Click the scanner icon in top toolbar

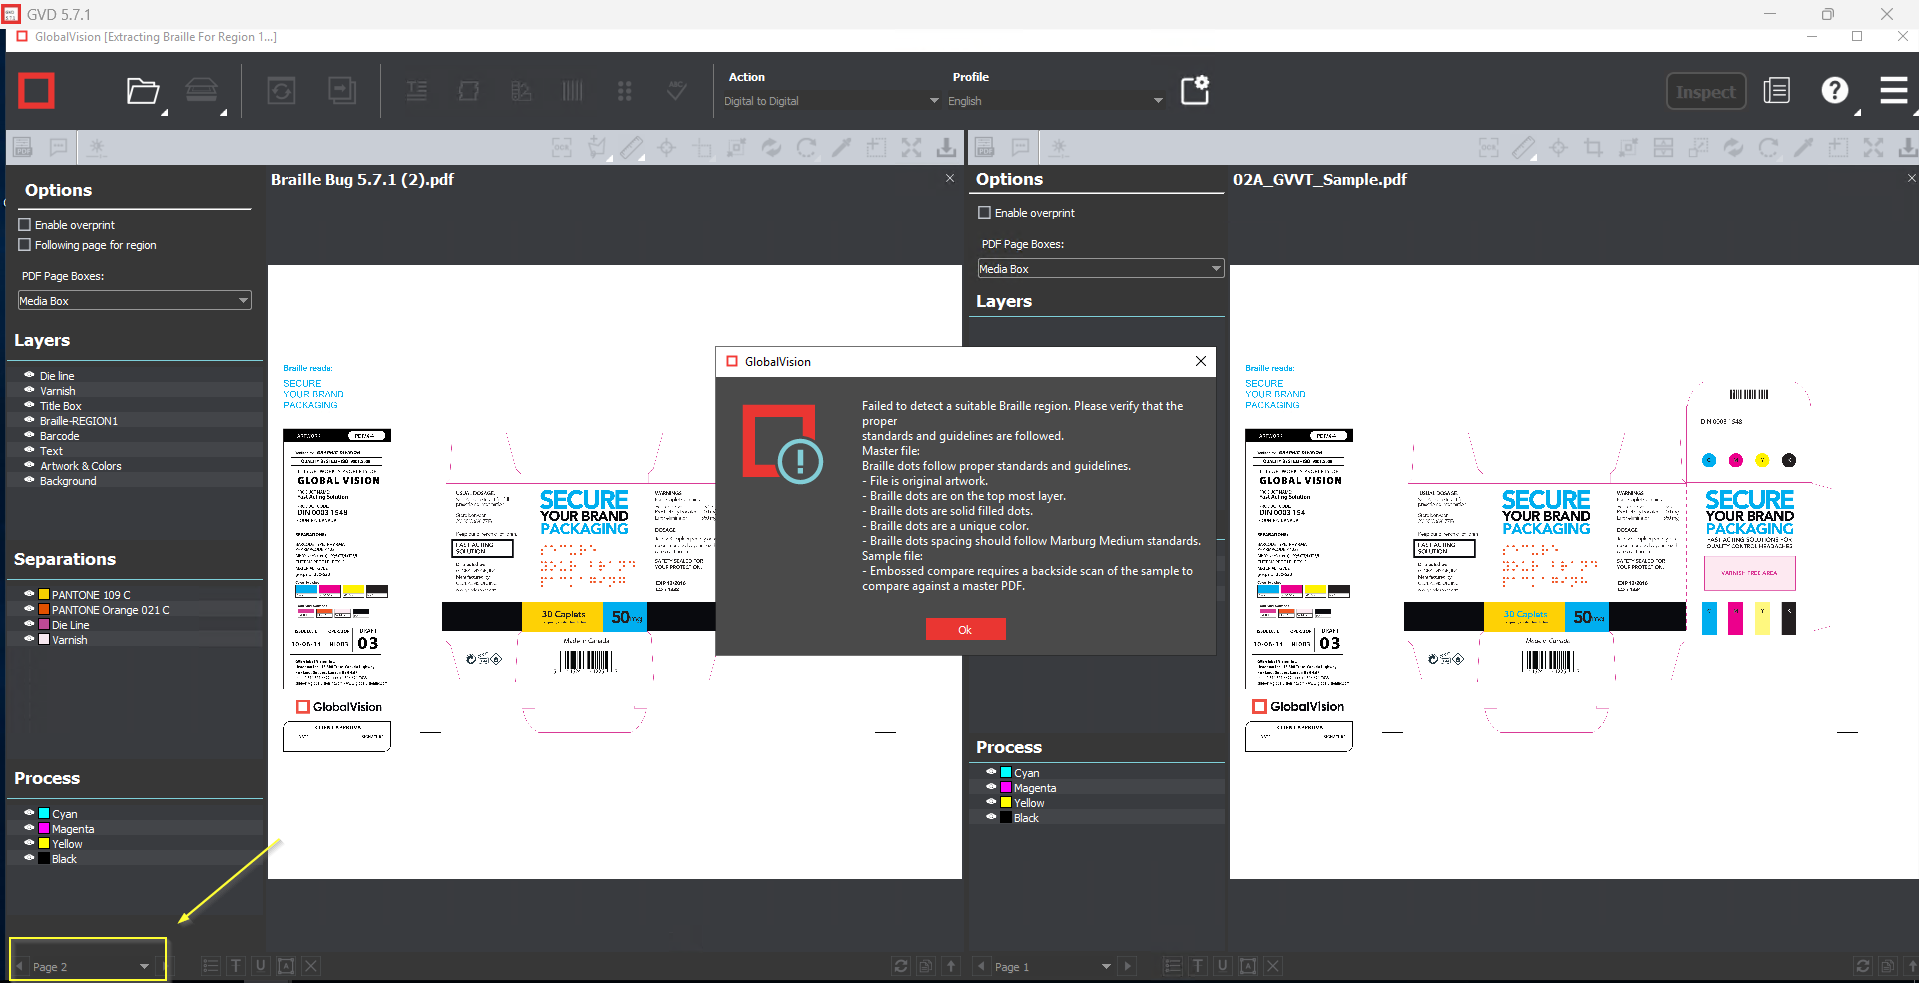click(201, 91)
